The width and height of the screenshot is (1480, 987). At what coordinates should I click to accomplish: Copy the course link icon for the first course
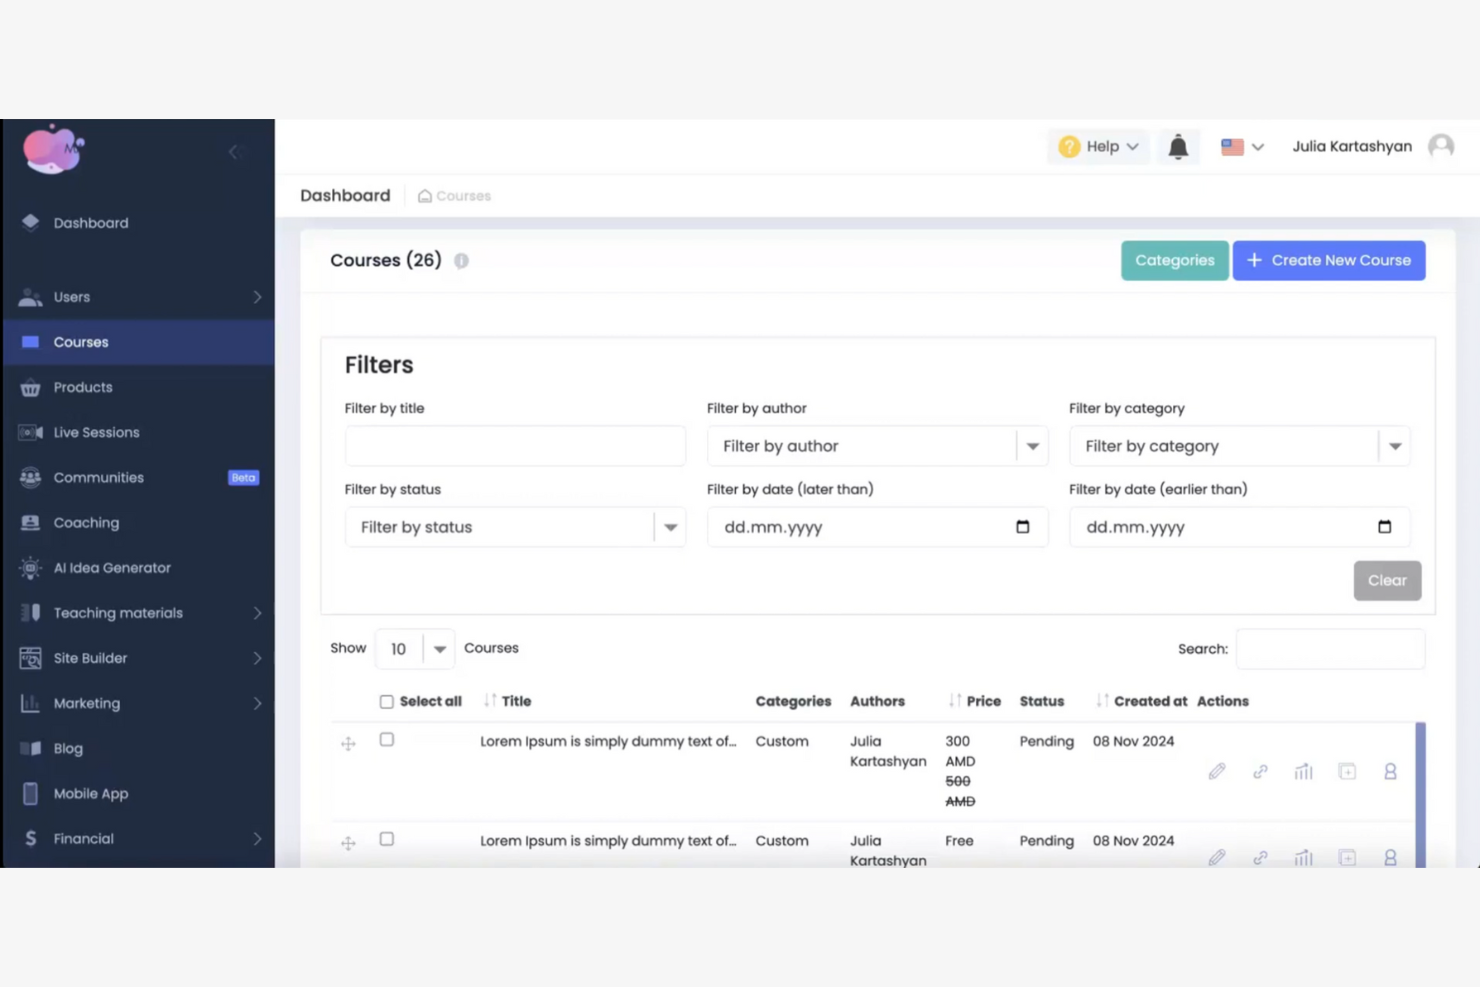point(1260,771)
